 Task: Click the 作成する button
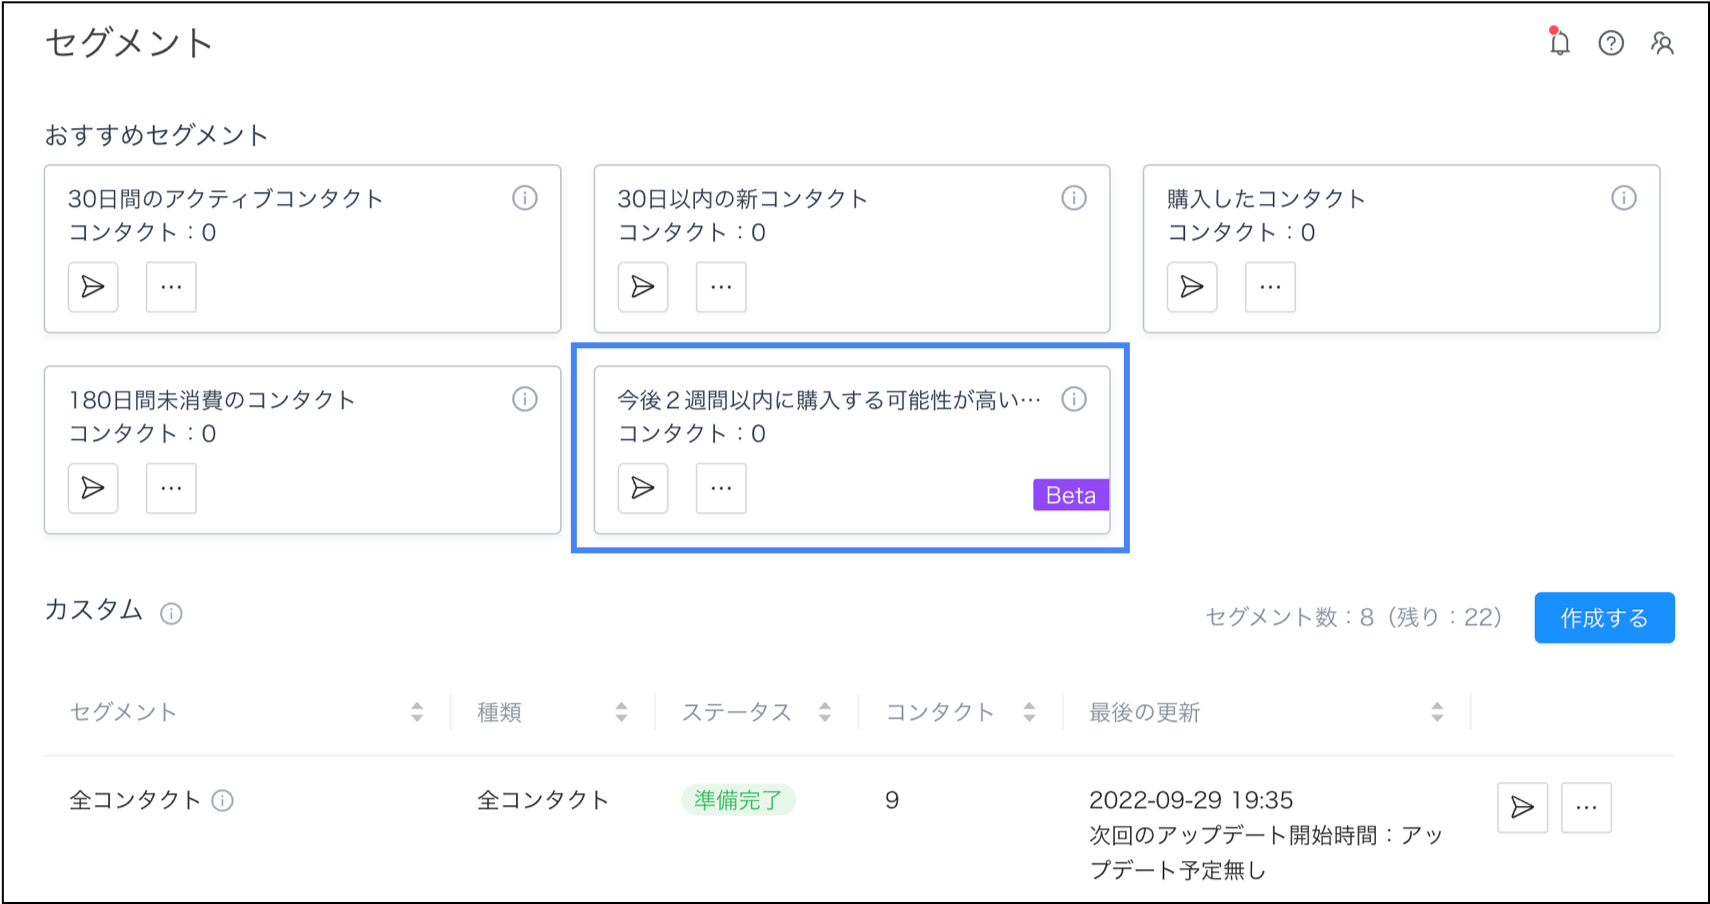pyautogui.click(x=1604, y=618)
